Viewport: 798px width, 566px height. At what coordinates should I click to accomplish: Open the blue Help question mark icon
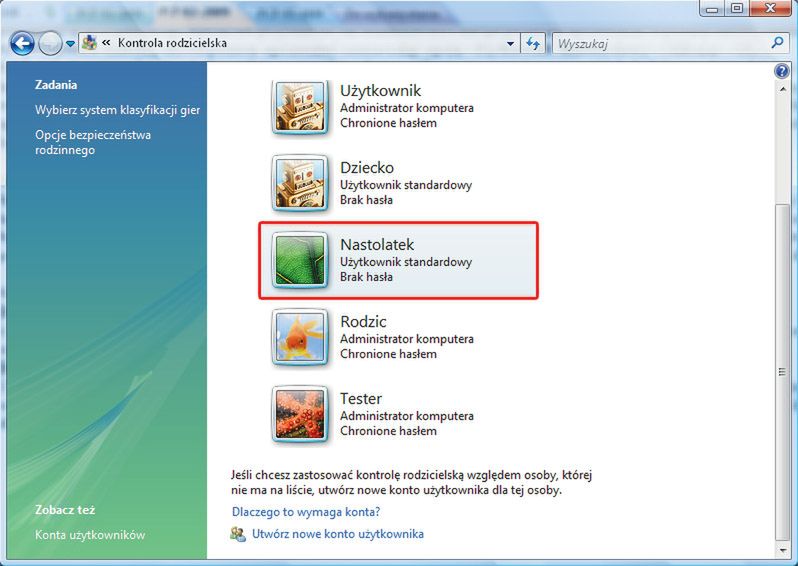(782, 71)
